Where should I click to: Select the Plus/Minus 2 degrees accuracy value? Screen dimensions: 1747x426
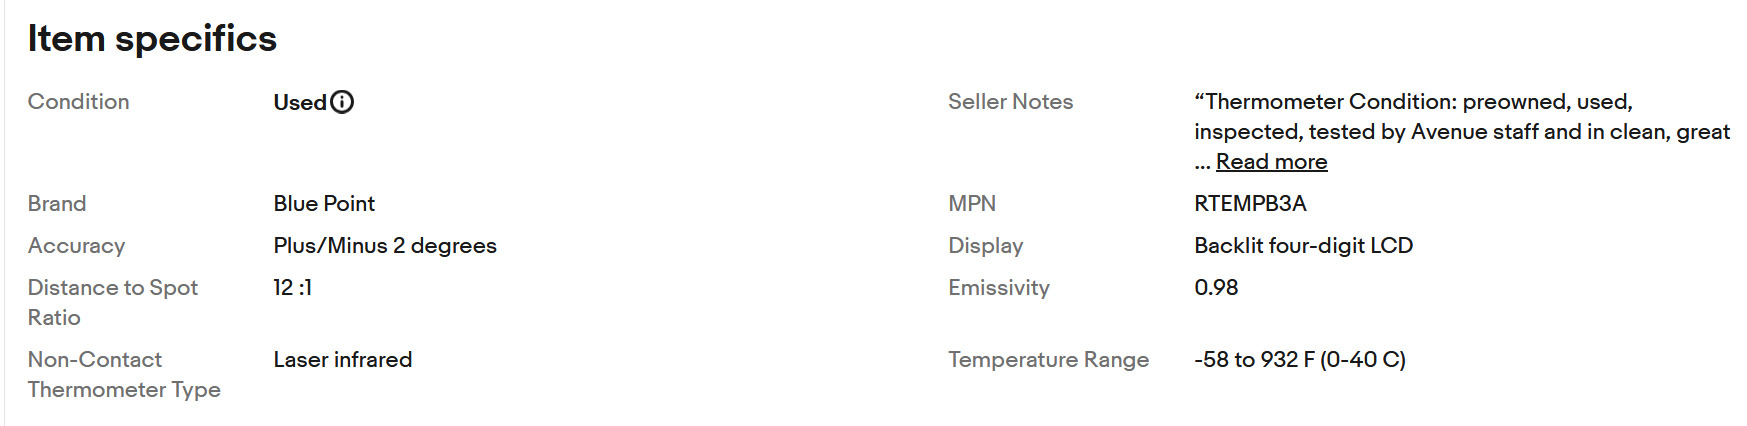[x=385, y=246]
